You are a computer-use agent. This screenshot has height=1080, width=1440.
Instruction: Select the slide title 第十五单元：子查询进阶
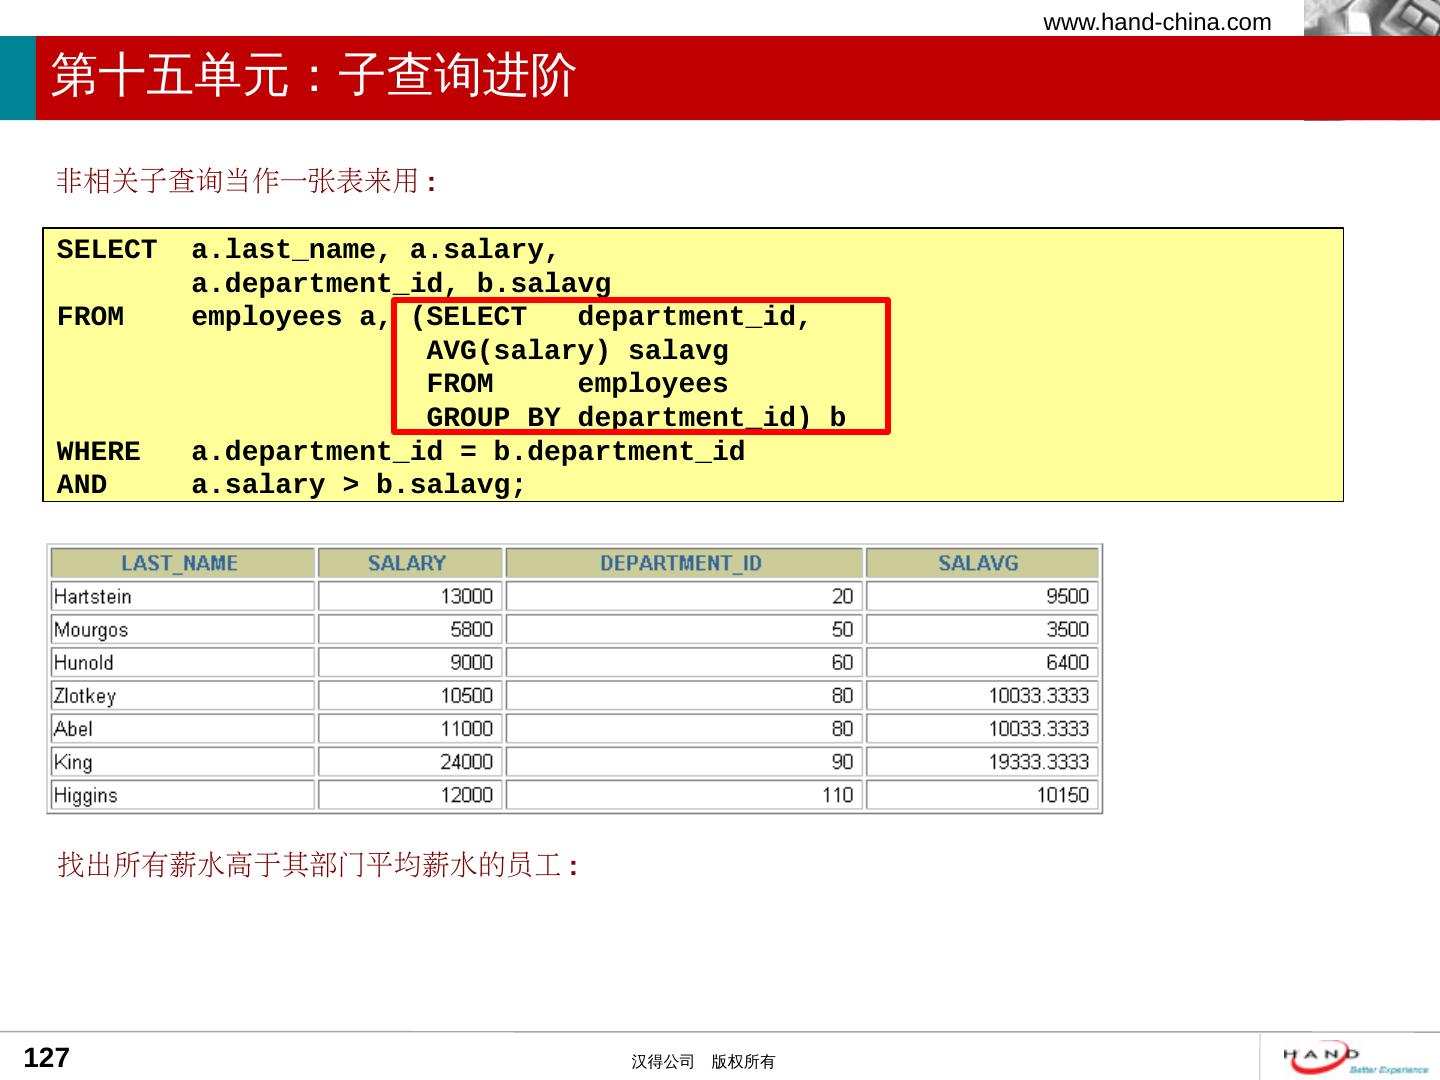click(x=313, y=76)
